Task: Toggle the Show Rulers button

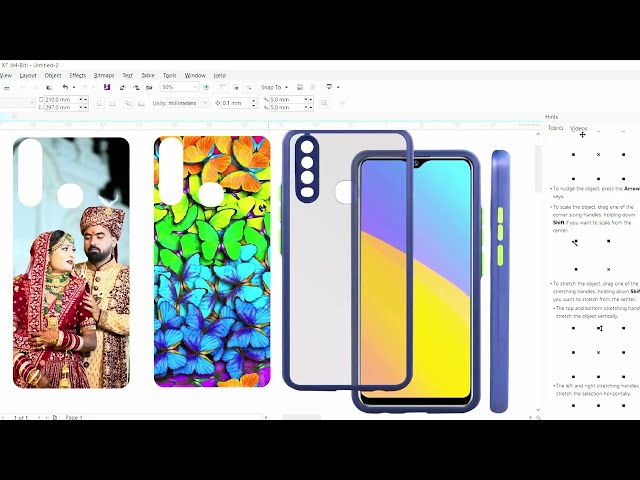Action: tap(222, 87)
